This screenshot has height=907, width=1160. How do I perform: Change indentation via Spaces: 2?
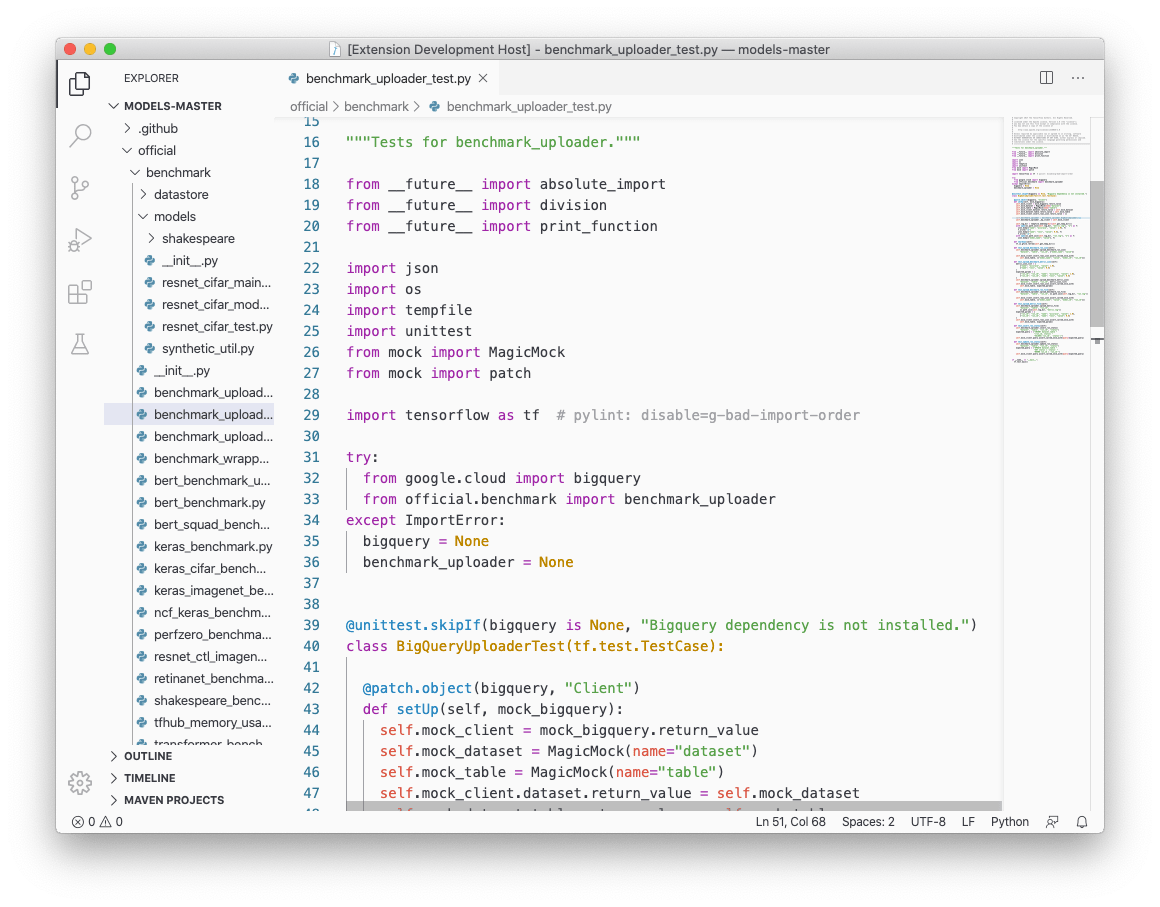(868, 822)
